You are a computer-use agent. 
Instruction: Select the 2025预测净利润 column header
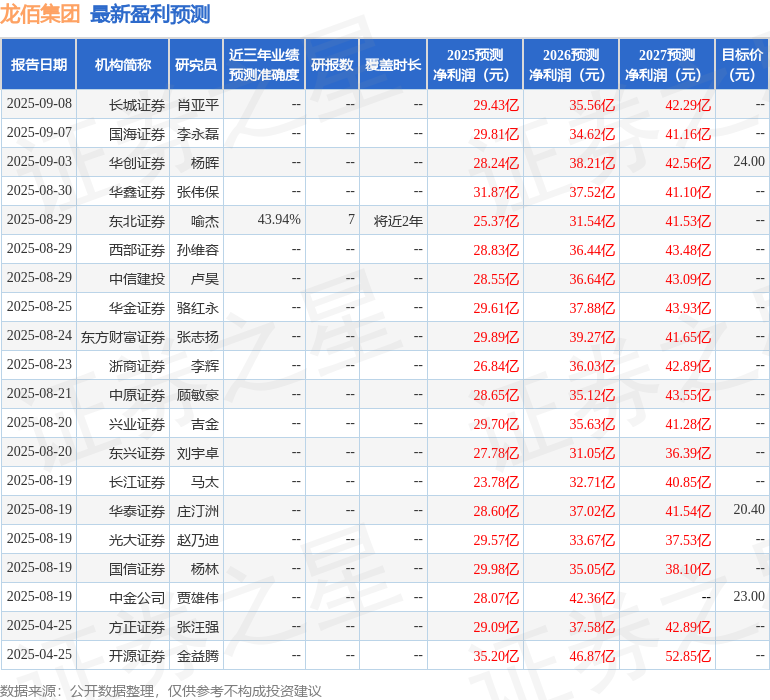pos(474,65)
